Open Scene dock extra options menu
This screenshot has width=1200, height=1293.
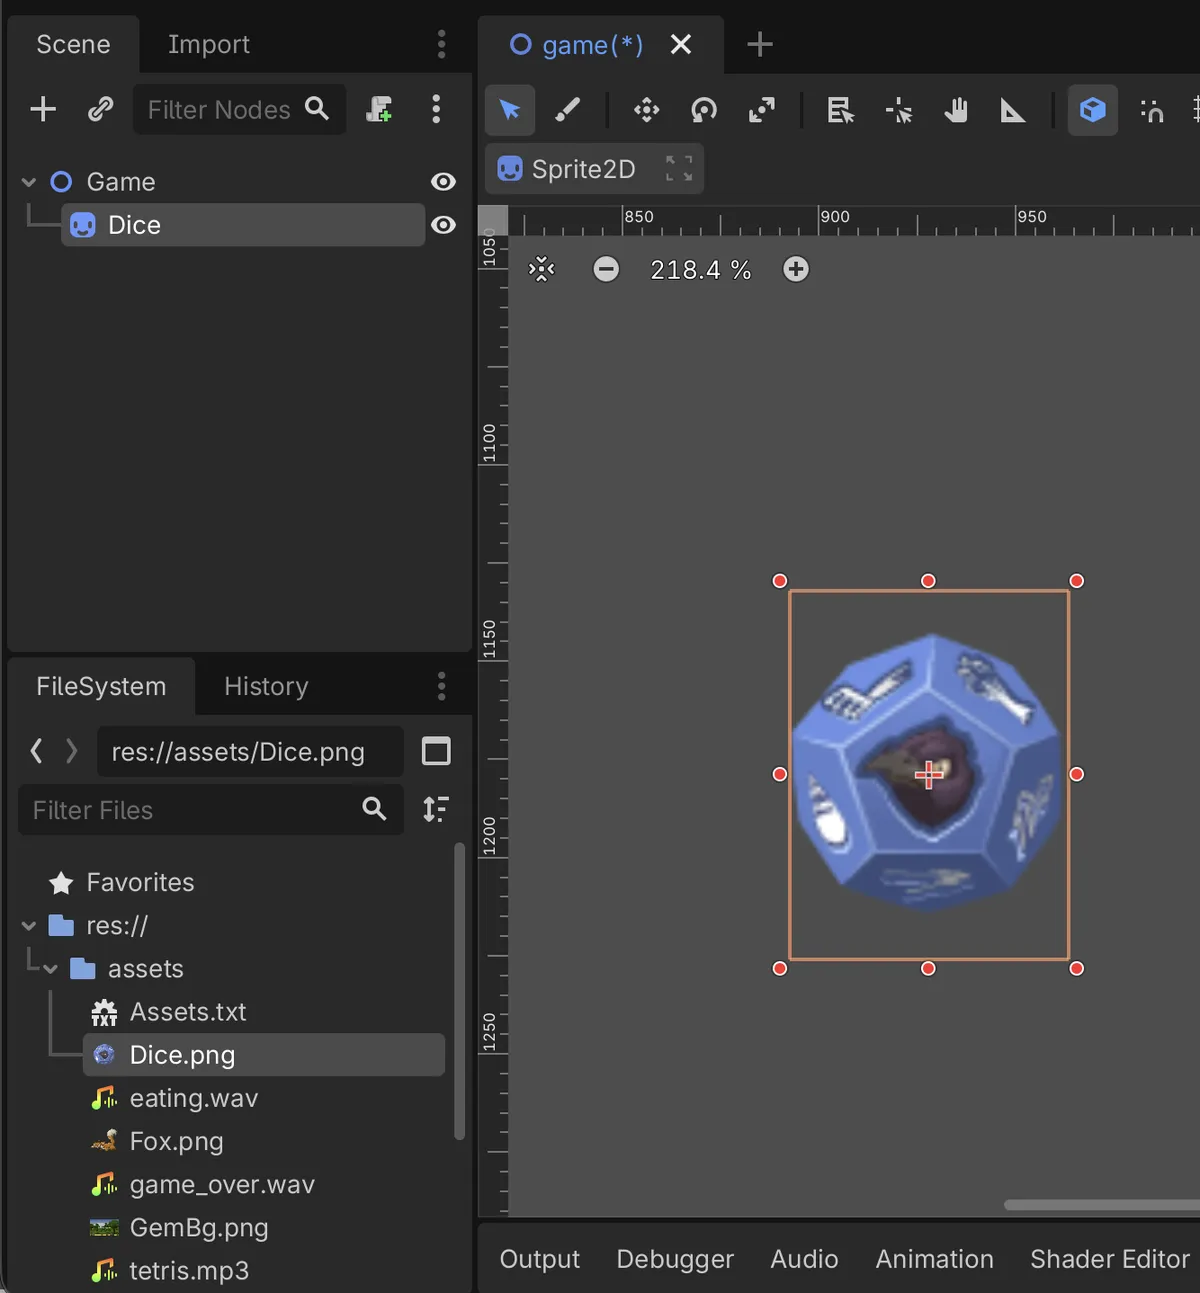point(436,109)
